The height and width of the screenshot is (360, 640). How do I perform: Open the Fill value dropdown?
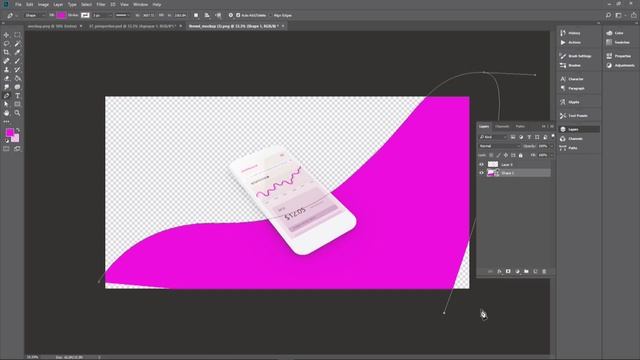pos(551,155)
